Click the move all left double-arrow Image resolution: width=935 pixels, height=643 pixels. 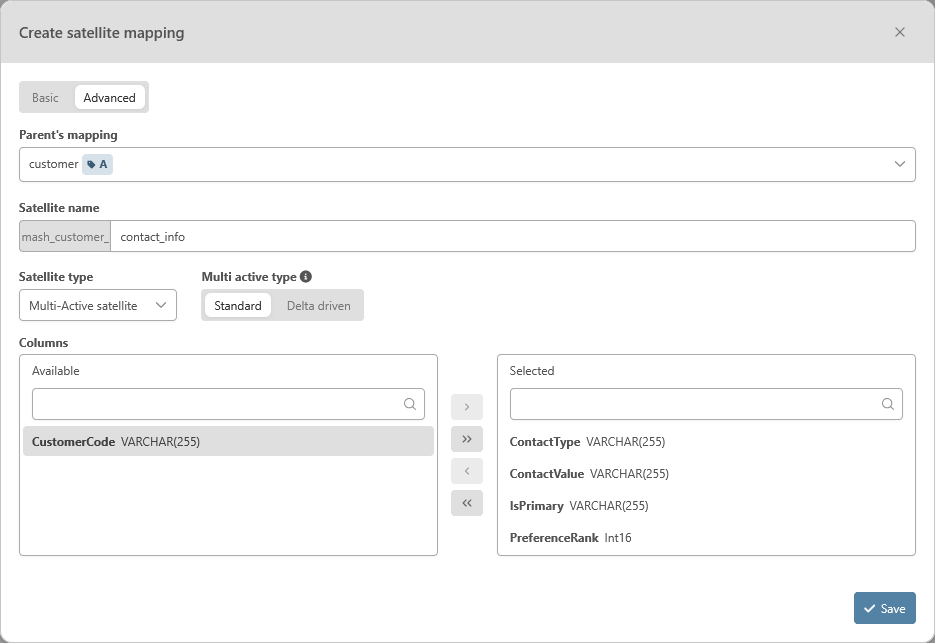pos(467,503)
